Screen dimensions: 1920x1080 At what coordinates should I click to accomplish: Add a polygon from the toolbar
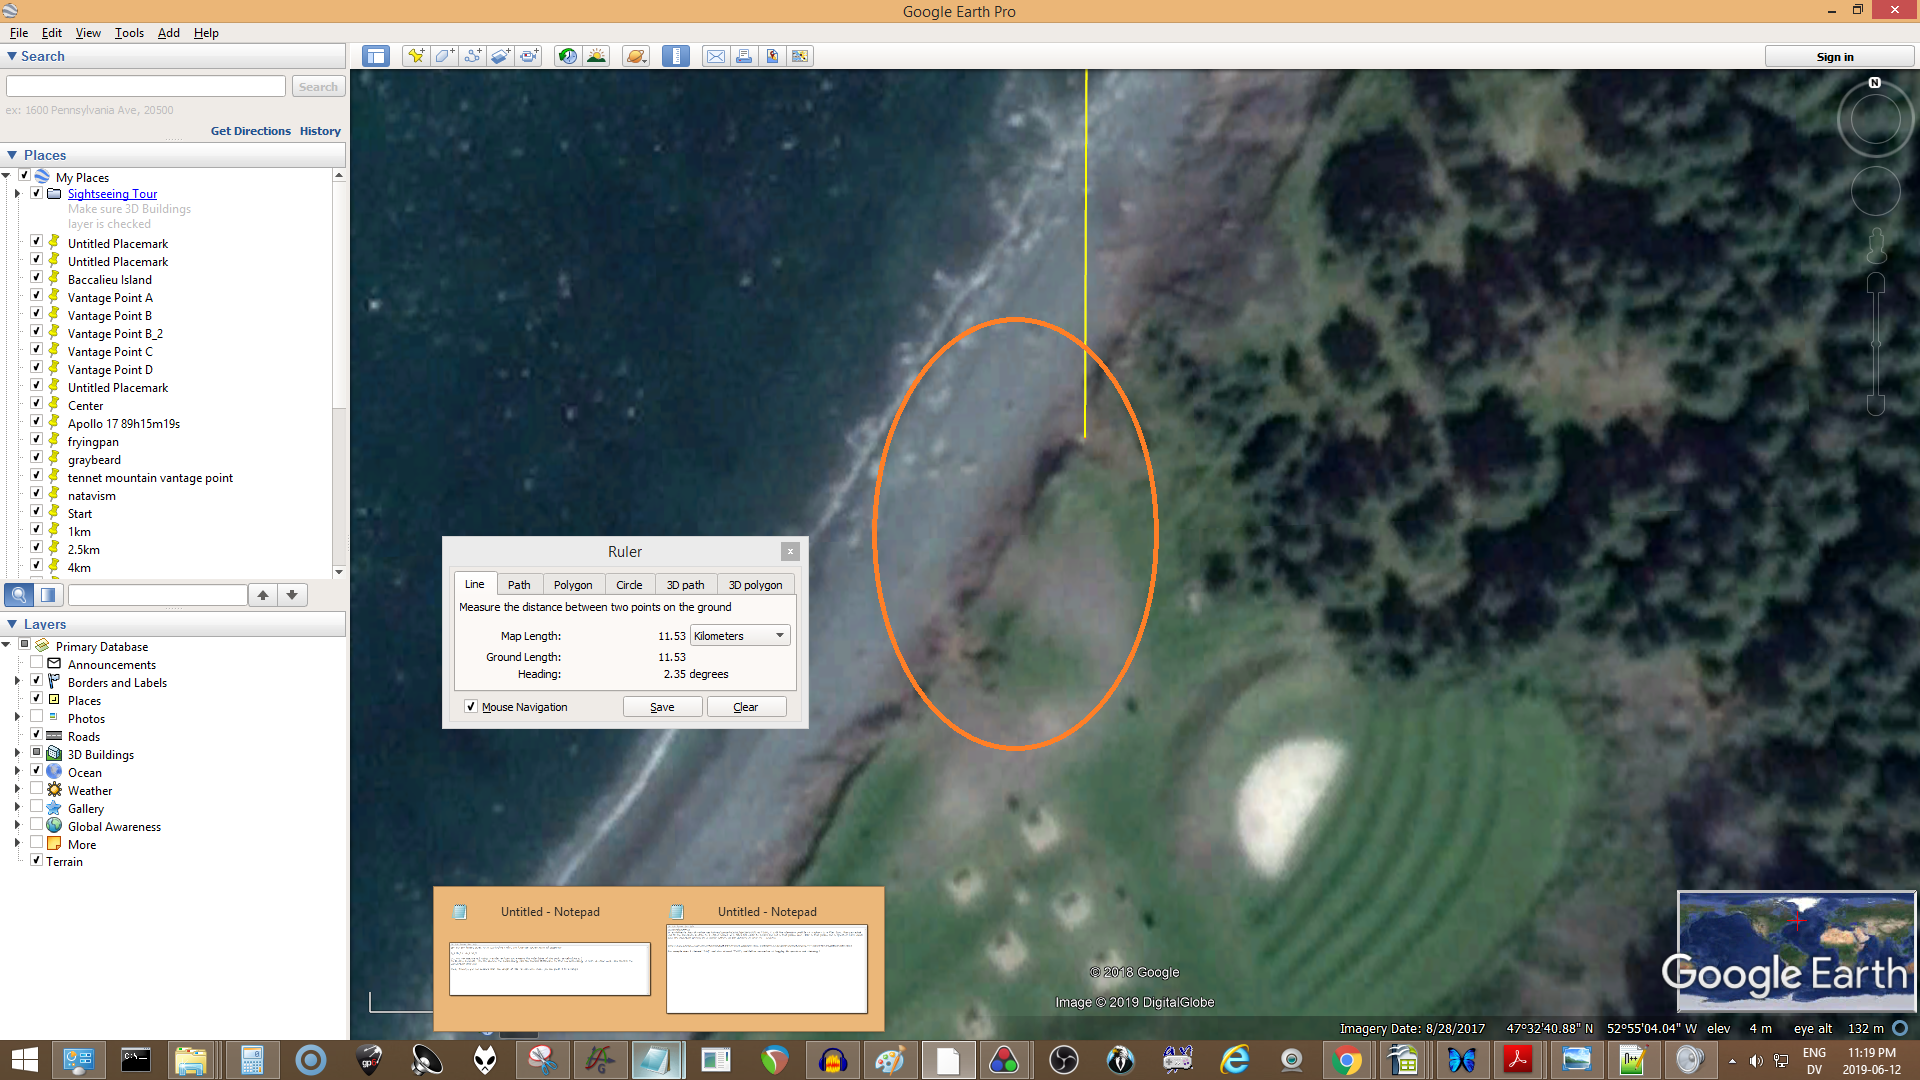pos(444,56)
